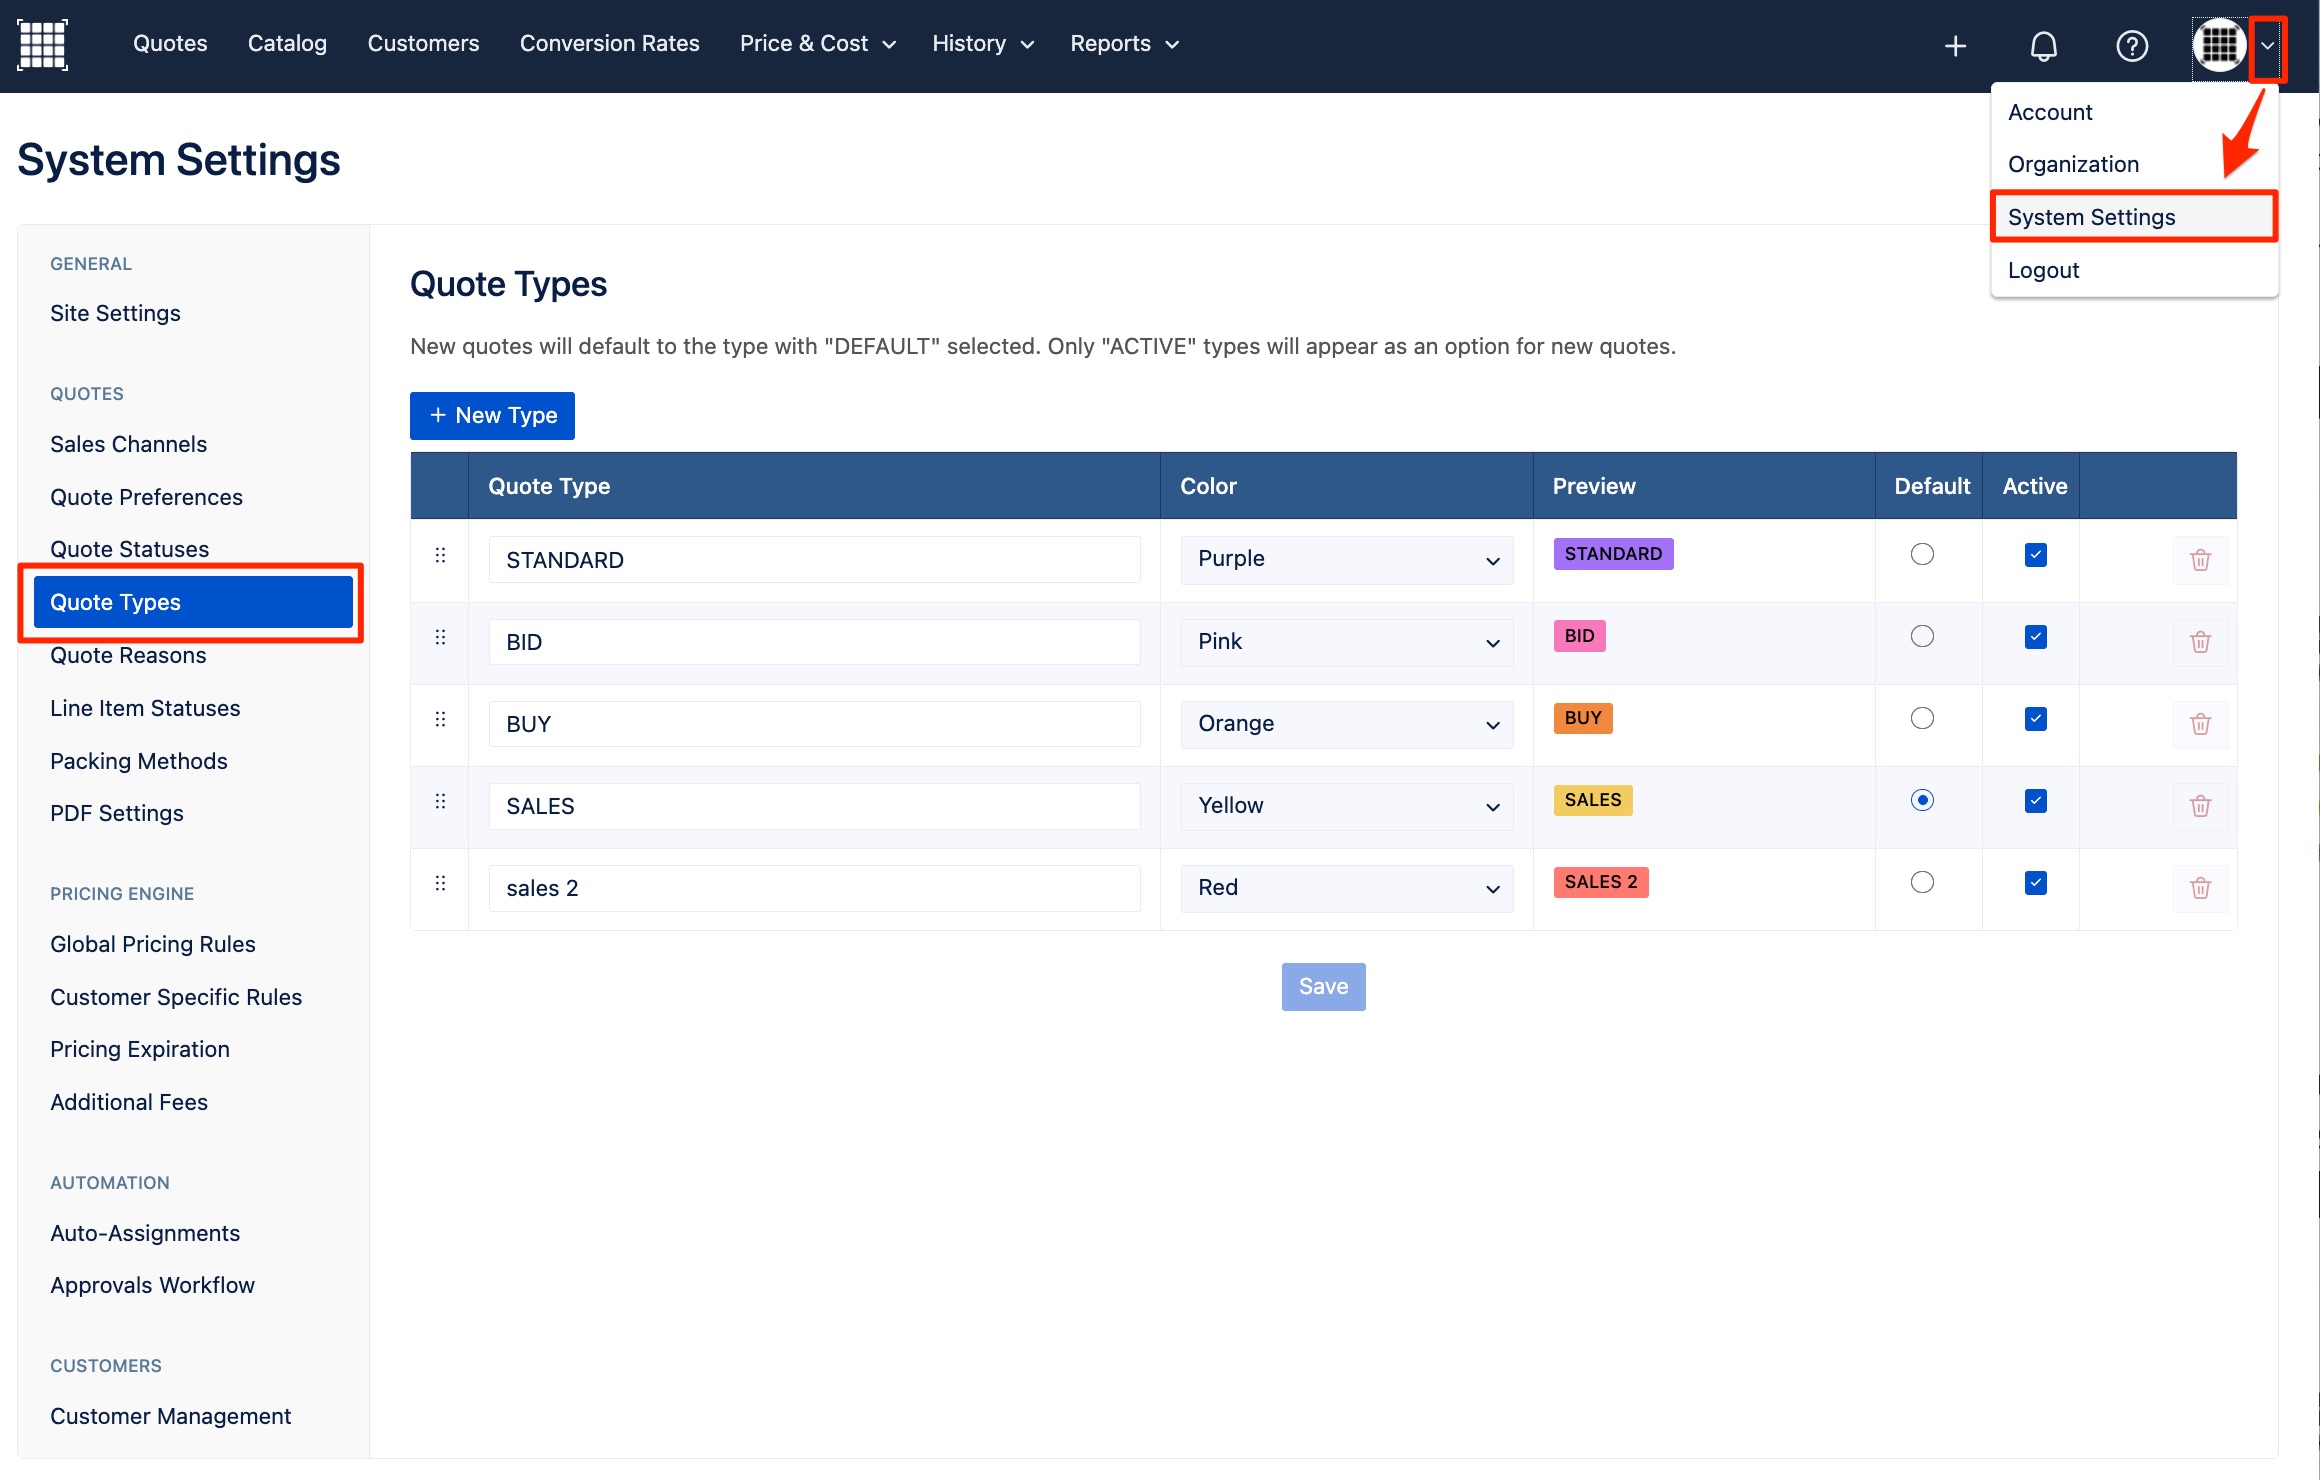
Task: Click the drag handle for STANDARD row
Action: point(440,555)
